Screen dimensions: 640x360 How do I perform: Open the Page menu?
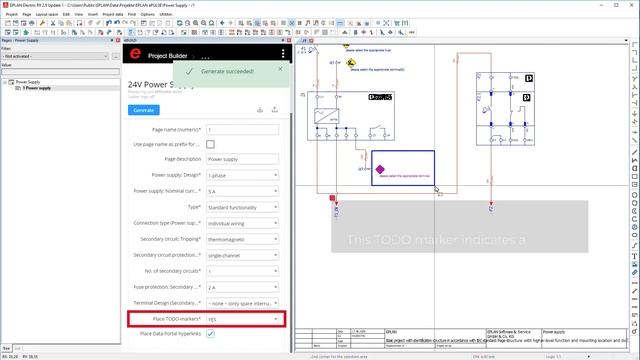coord(27,14)
